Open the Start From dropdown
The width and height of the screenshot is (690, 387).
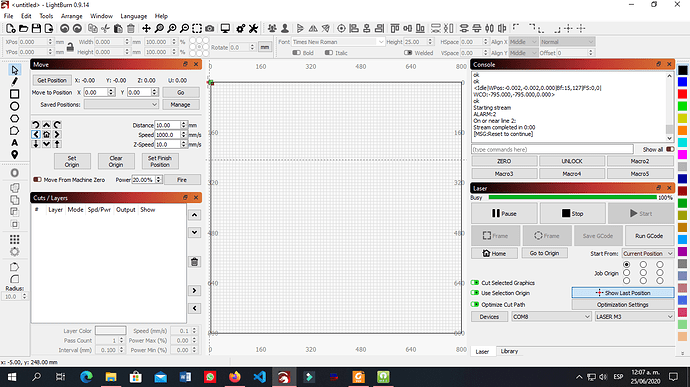(648, 254)
